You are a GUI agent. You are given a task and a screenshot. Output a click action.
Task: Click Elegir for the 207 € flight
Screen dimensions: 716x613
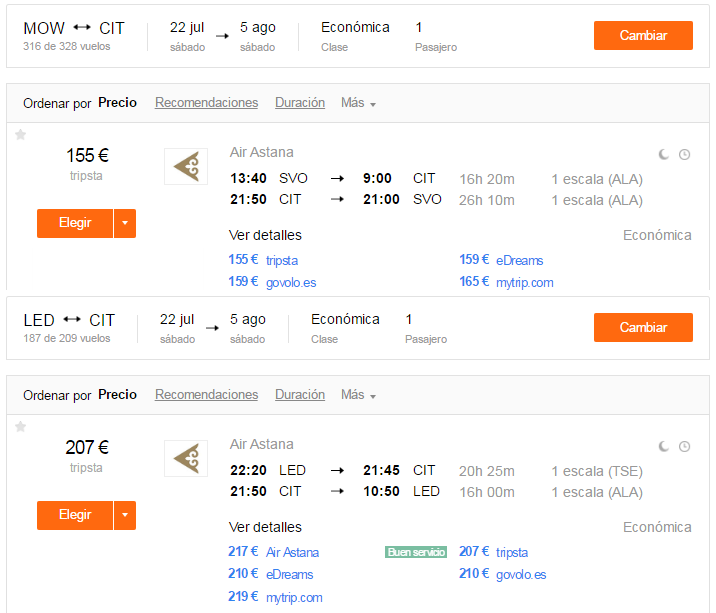click(x=75, y=515)
